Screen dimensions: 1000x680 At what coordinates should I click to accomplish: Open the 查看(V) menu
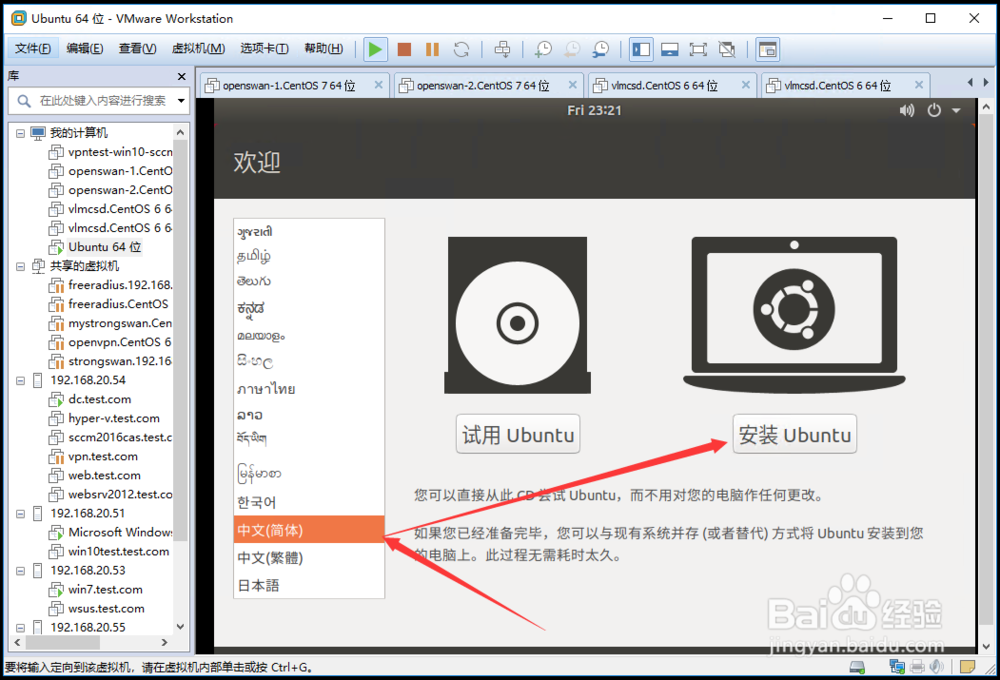137,48
